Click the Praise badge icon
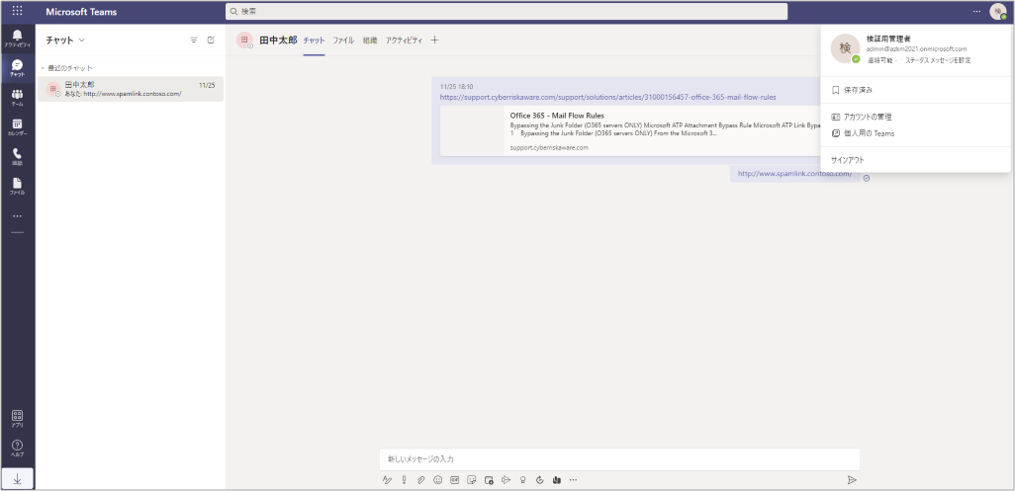The image size is (1015, 491). coord(522,480)
